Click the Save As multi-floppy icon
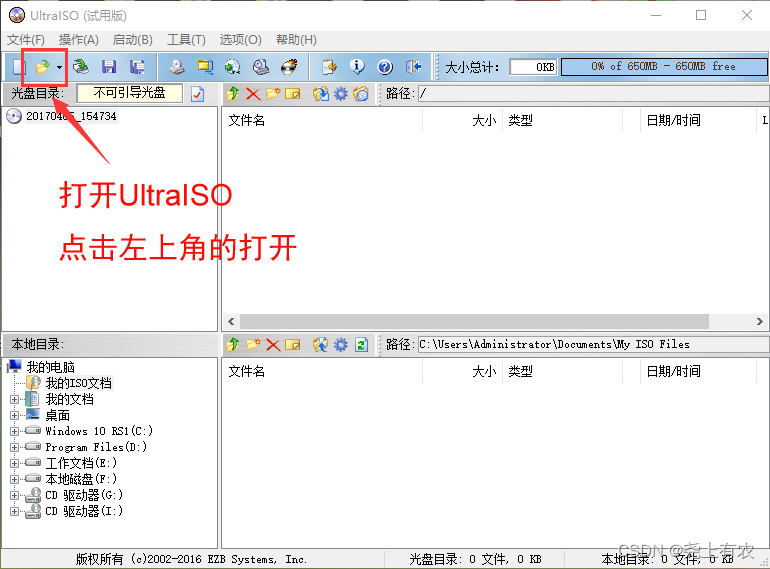Screen dimensions: 770x569 click(x=137, y=66)
